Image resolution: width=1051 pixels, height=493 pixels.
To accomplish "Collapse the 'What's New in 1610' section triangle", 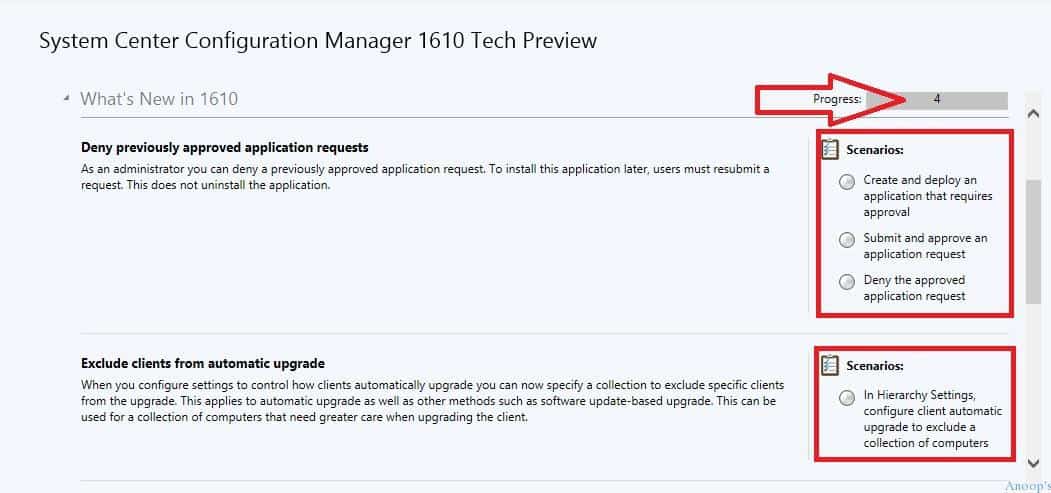I will [x=66, y=98].
